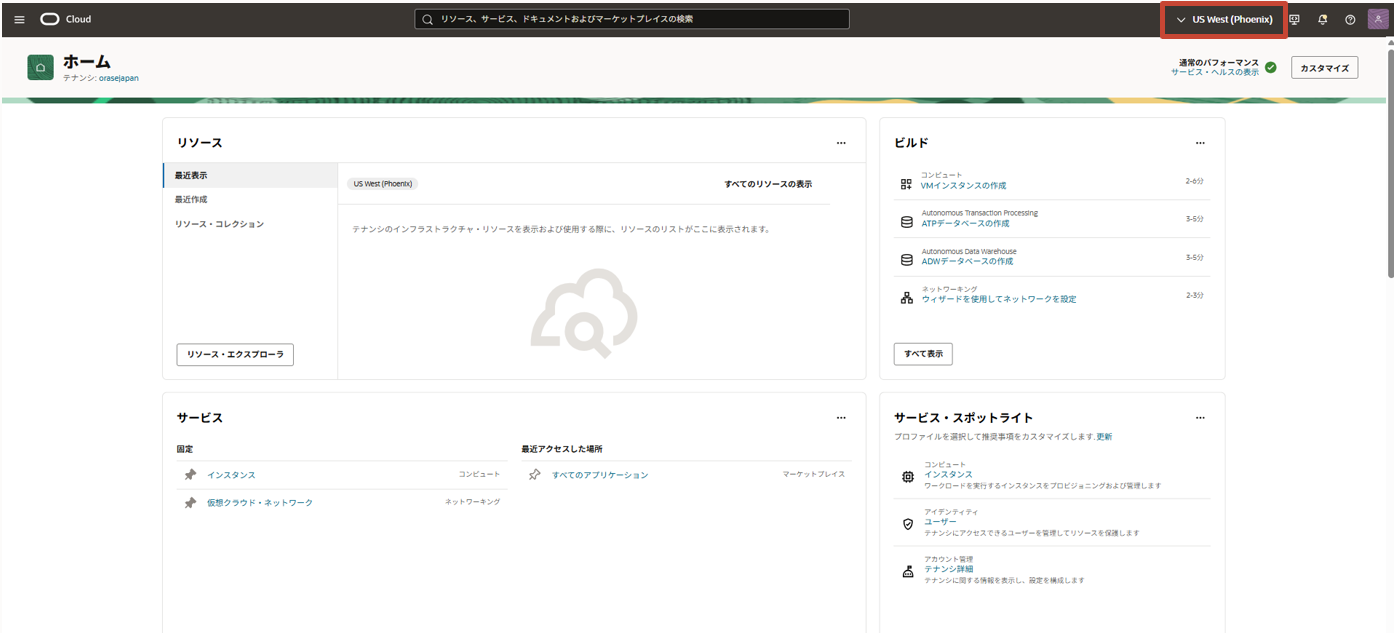Click the 最近アクセスした場所 heading
1394x633 pixels.
click(x=562, y=449)
